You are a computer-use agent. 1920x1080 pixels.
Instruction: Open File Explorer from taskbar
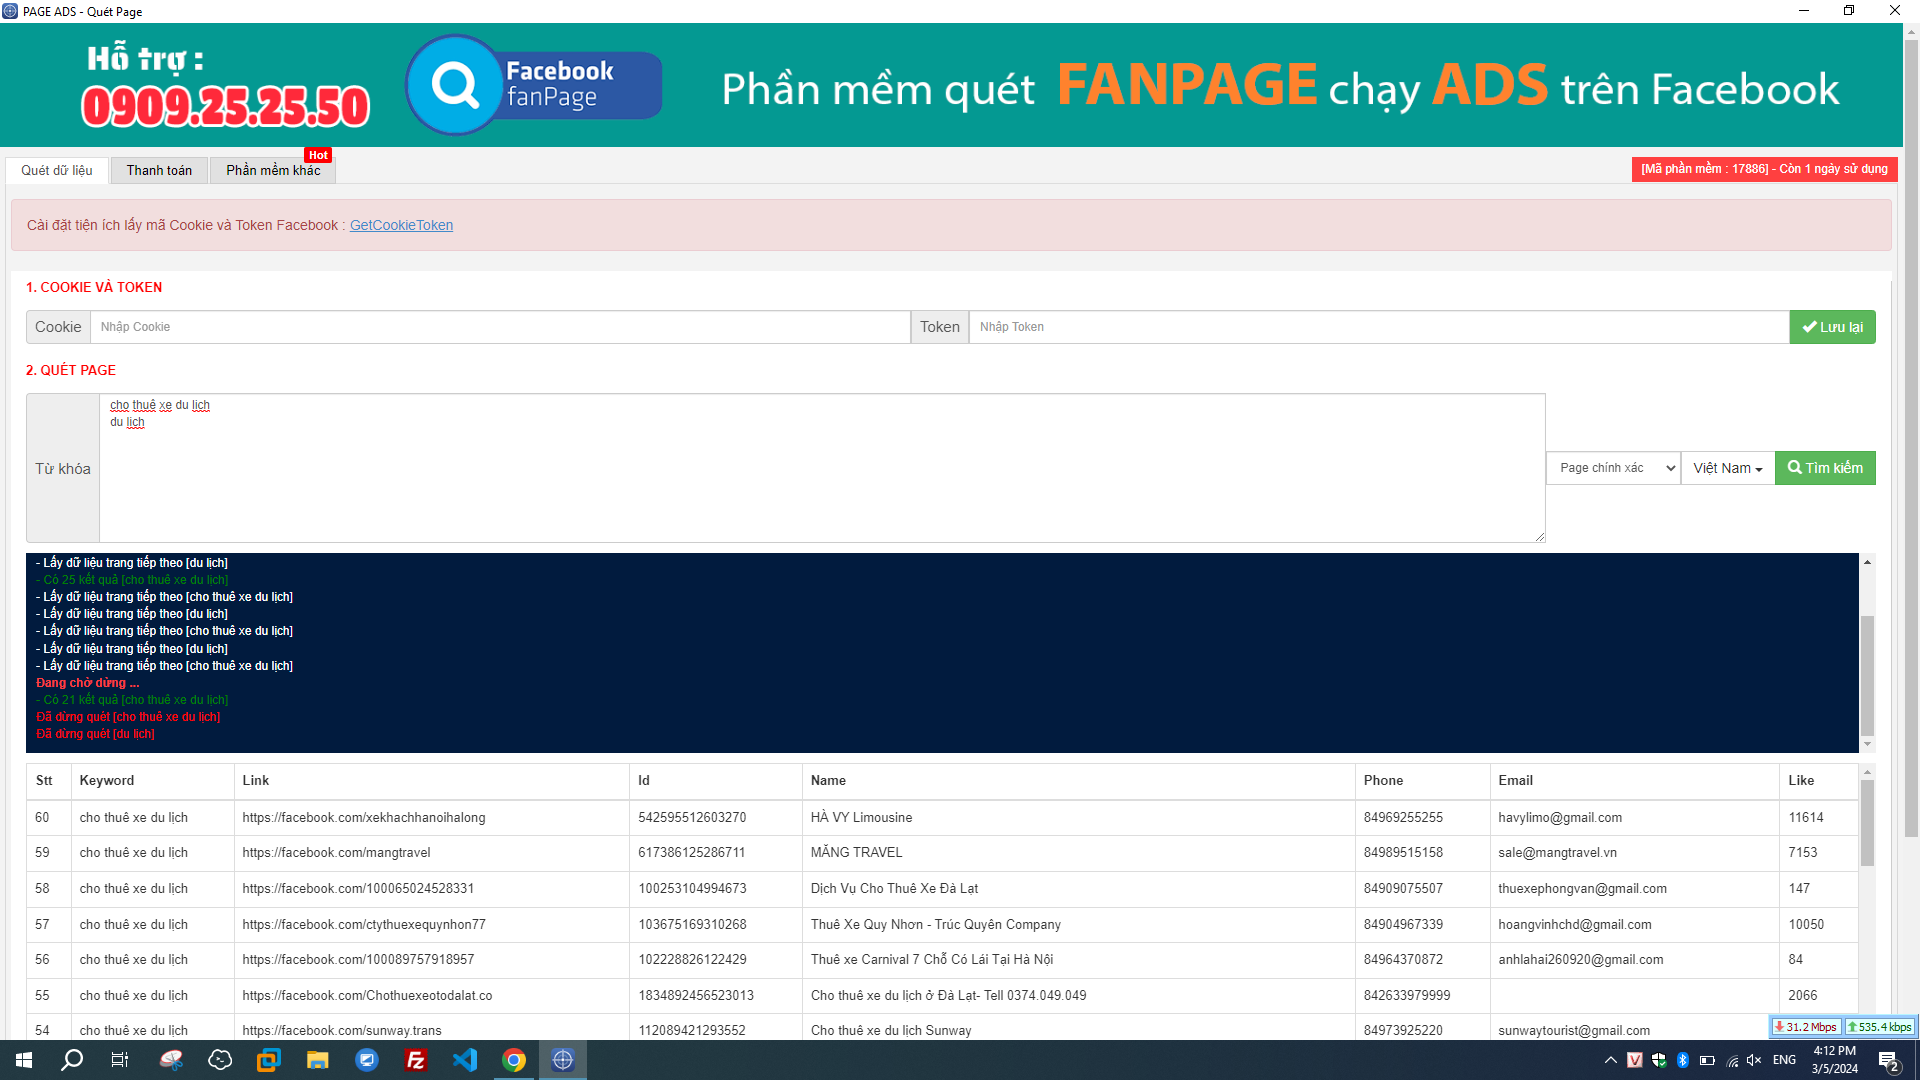(x=318, y=1060)
